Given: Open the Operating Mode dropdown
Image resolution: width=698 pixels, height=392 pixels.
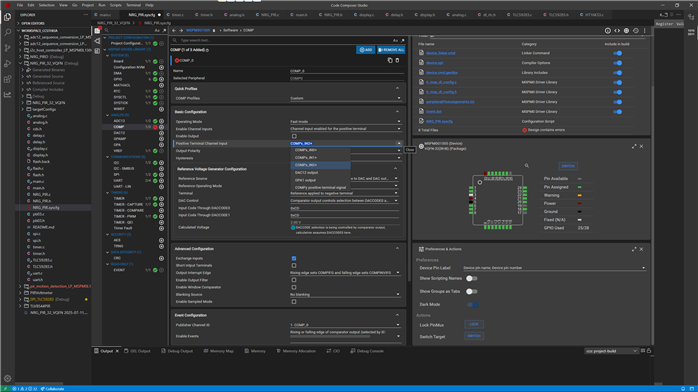Looking at the screenshot, I should click(x=345, y=121).
